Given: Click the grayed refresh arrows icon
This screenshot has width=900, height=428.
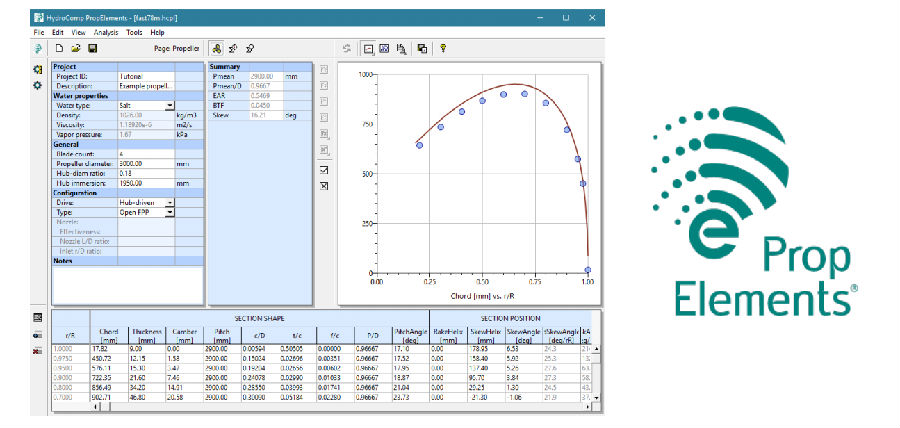Looking at the screenshot, I should coord(347,49).
